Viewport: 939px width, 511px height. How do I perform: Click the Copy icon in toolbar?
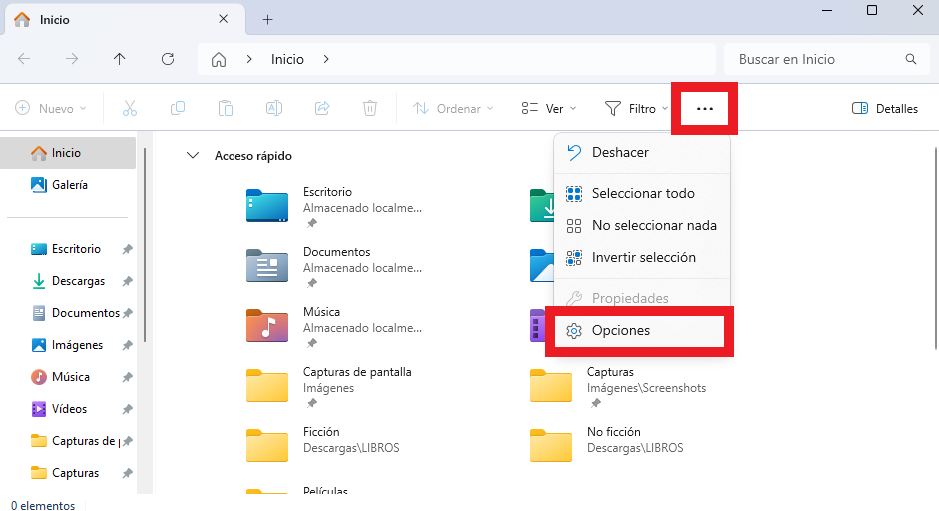coord(178,108)
